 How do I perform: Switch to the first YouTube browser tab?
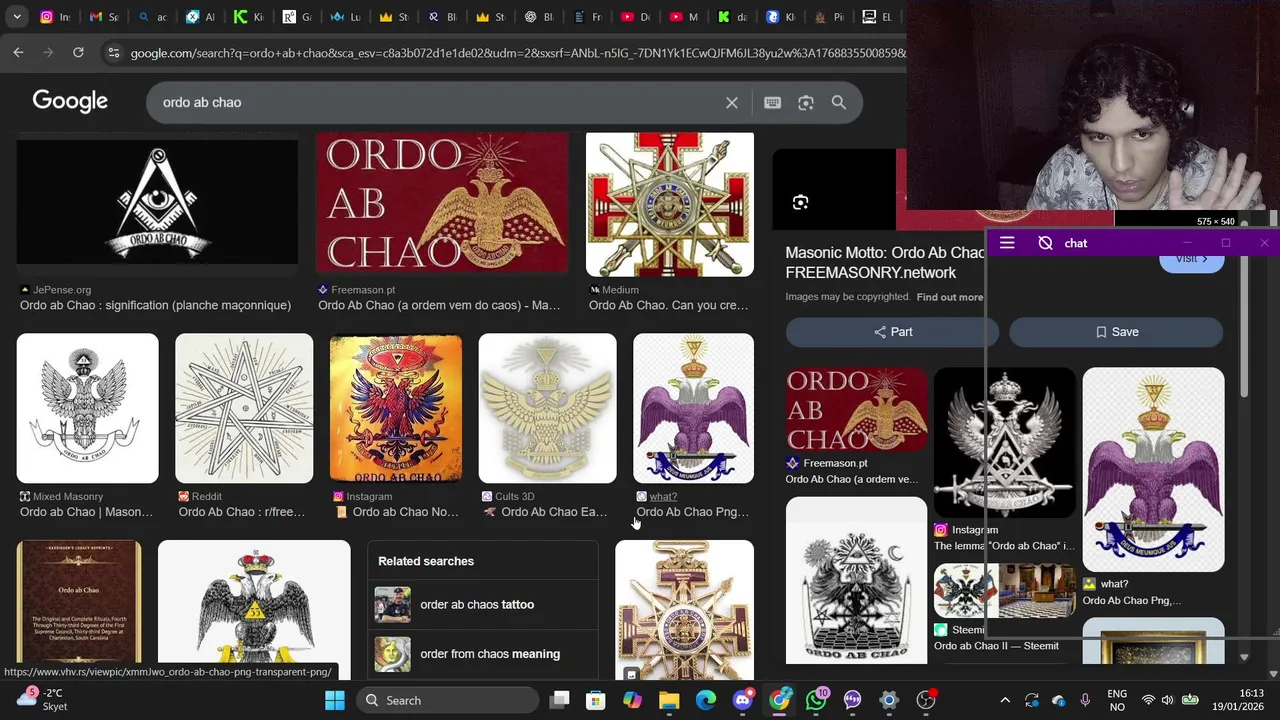[x=636, y=17]
